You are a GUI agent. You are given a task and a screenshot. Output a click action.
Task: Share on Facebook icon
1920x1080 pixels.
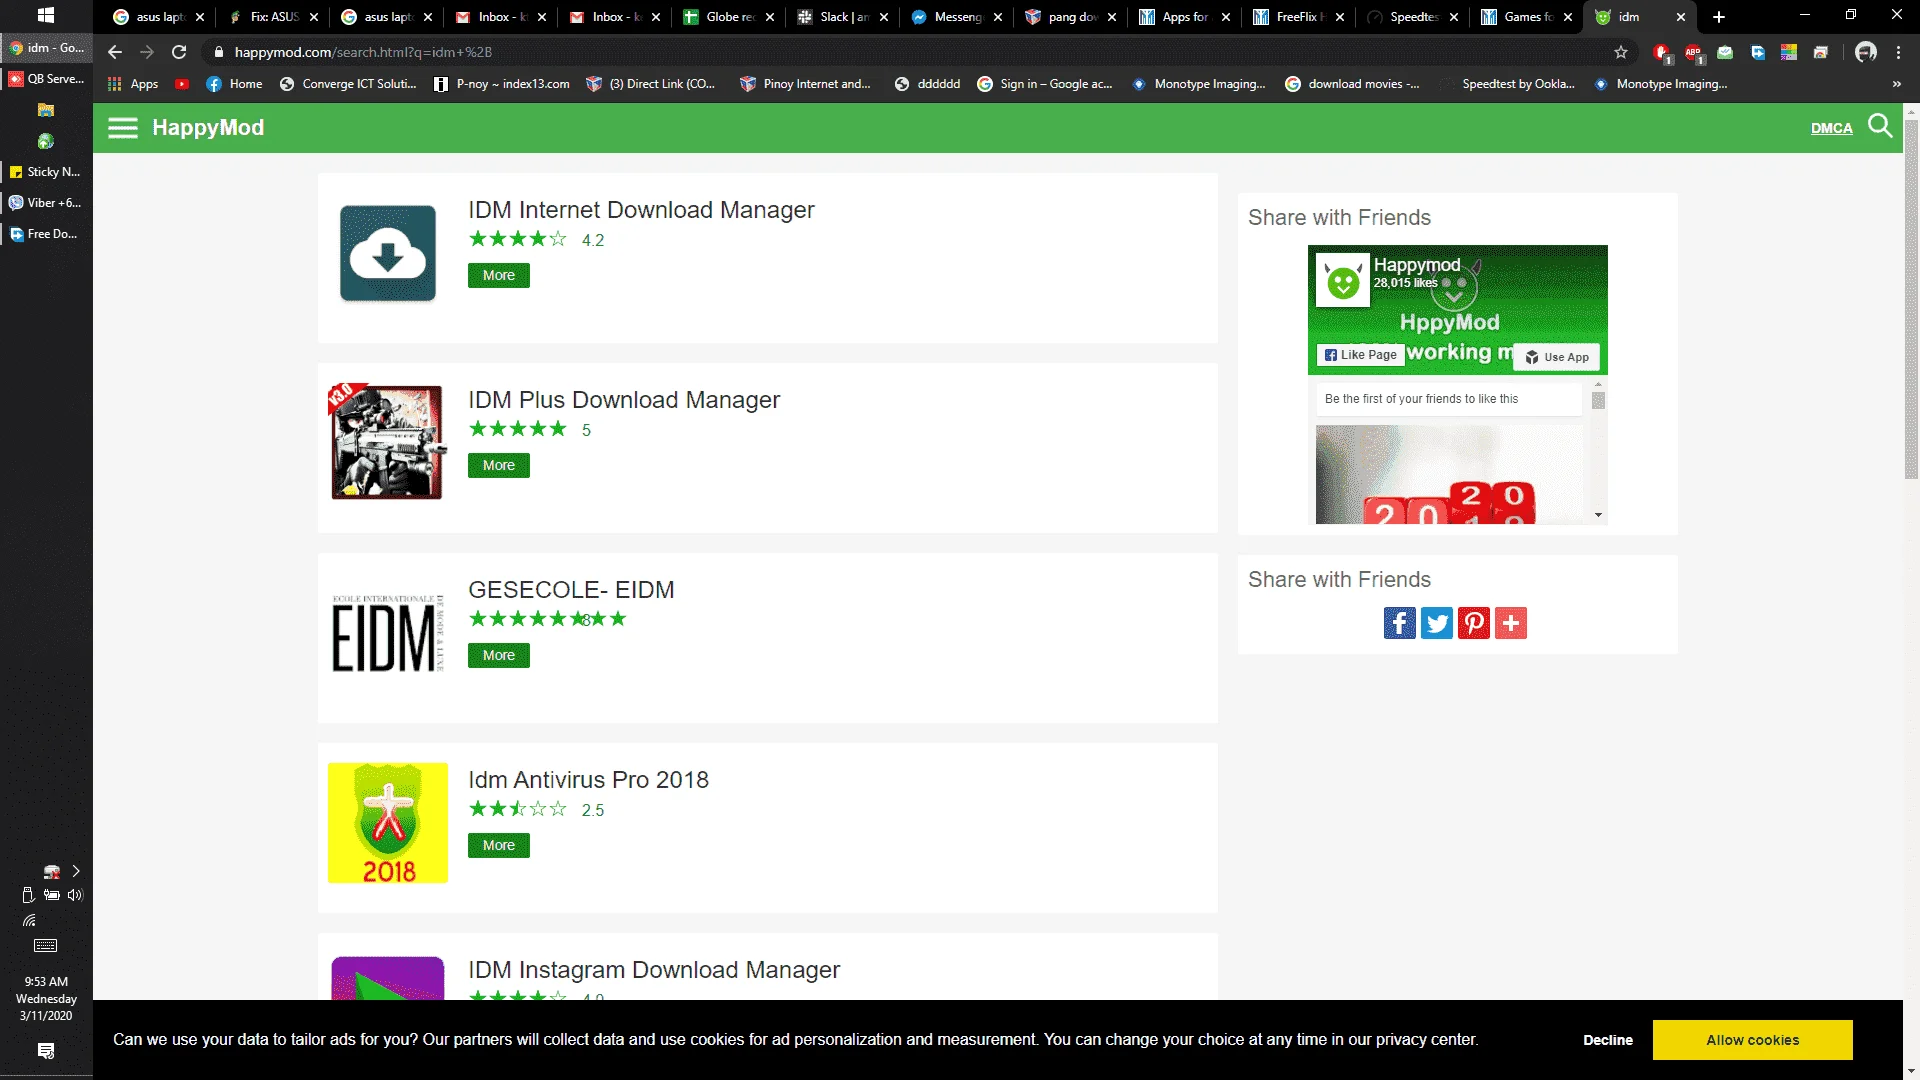[x=1400, y=623]
